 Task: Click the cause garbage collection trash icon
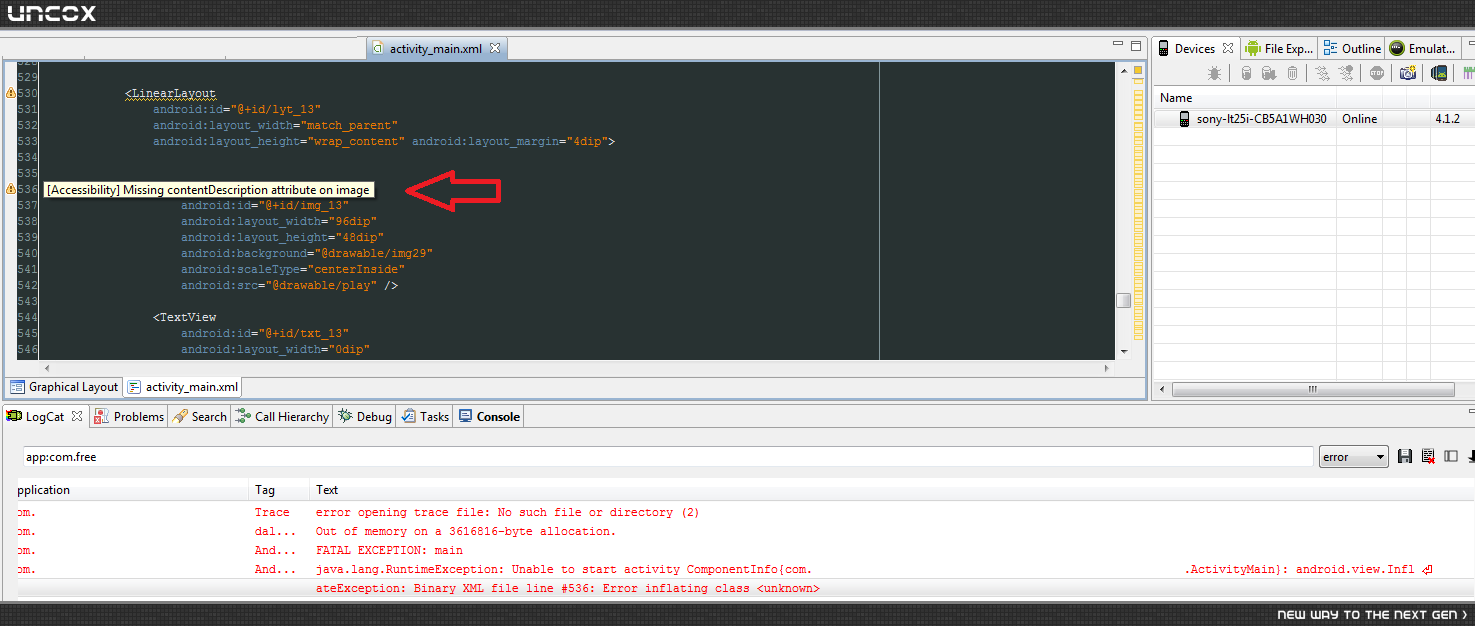1292,73
